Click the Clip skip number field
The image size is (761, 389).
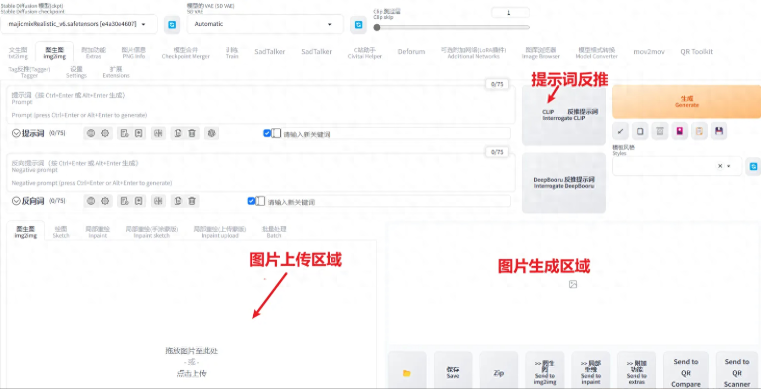click(x=510, y=13)
